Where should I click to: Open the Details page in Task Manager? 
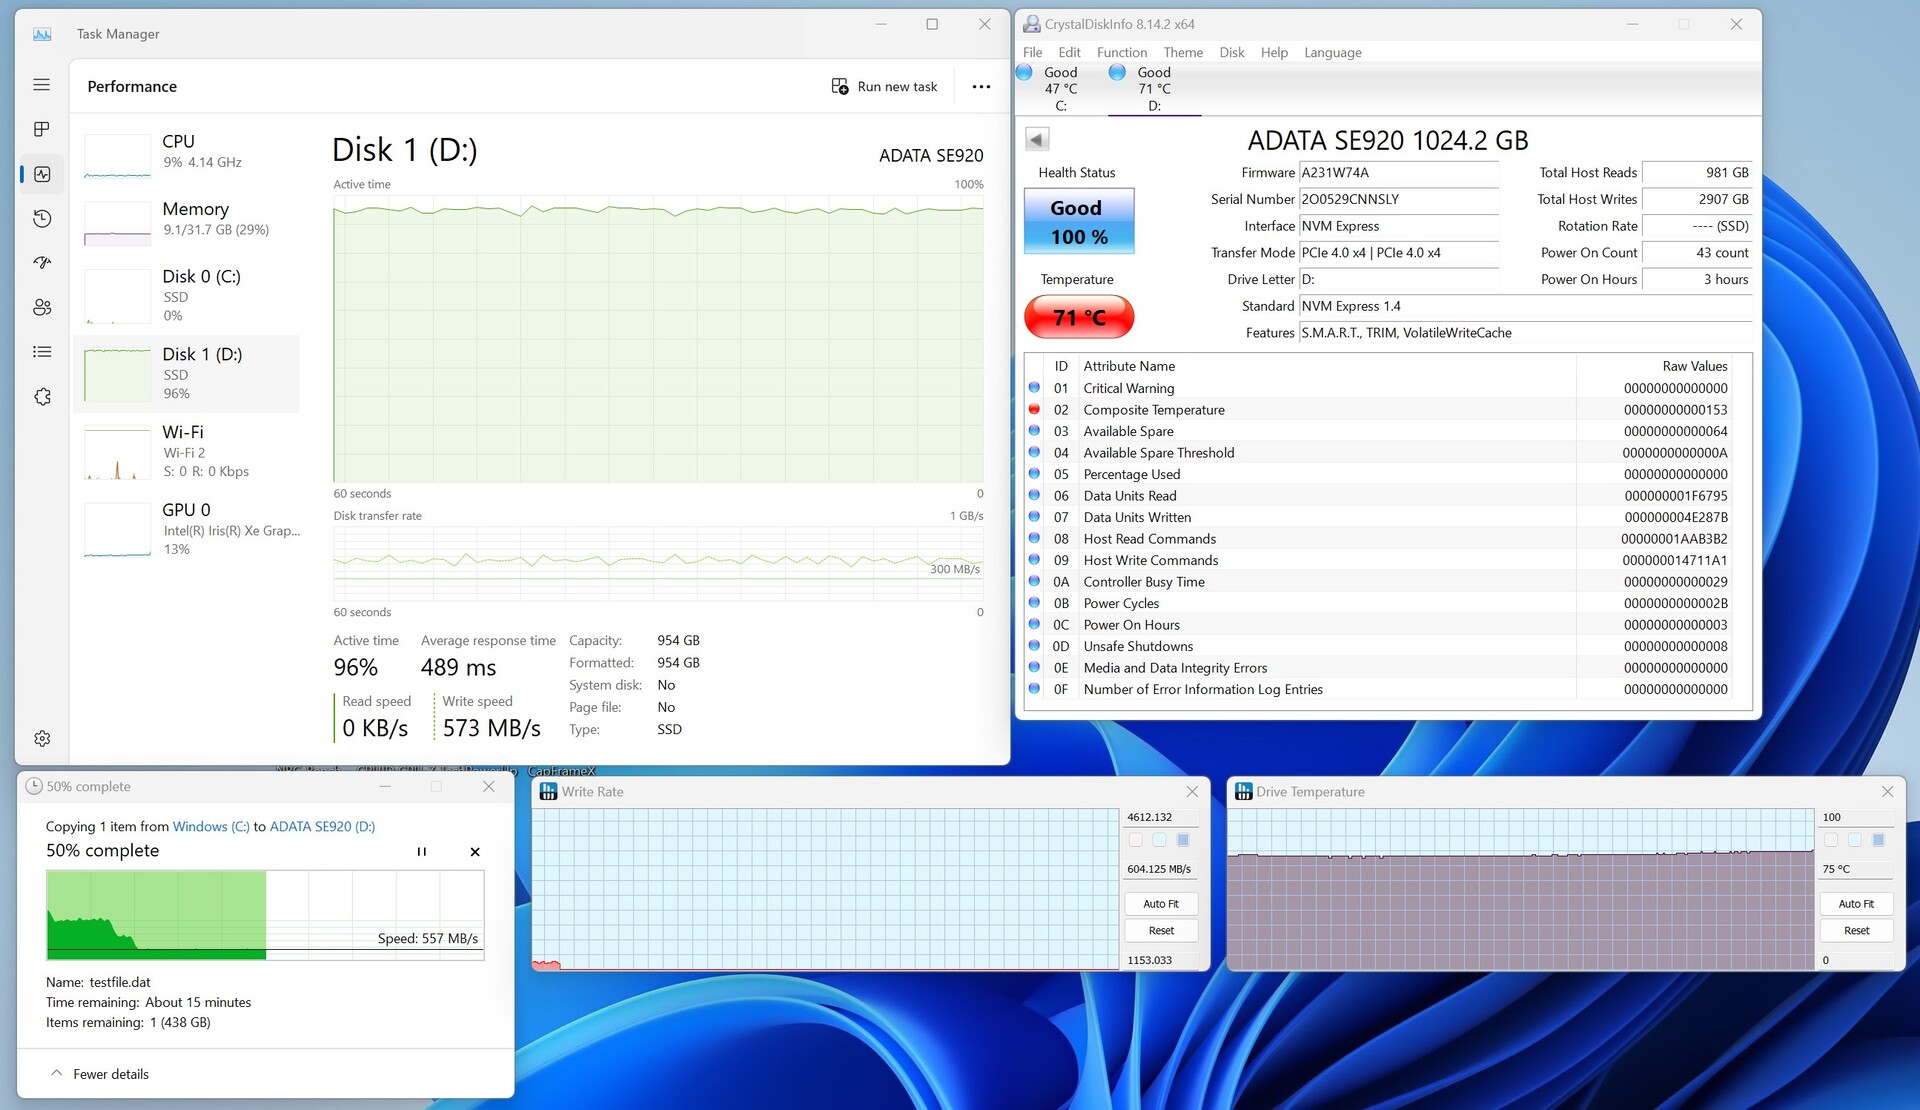(41, 352)
